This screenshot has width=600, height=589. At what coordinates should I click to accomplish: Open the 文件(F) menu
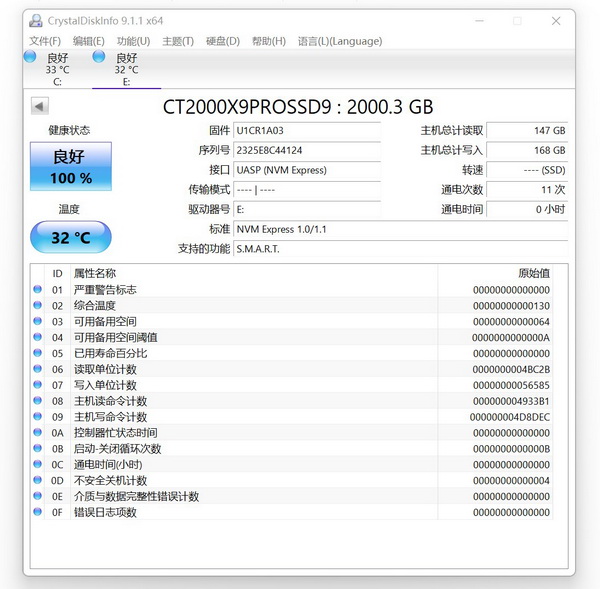(x=45, y=41)
